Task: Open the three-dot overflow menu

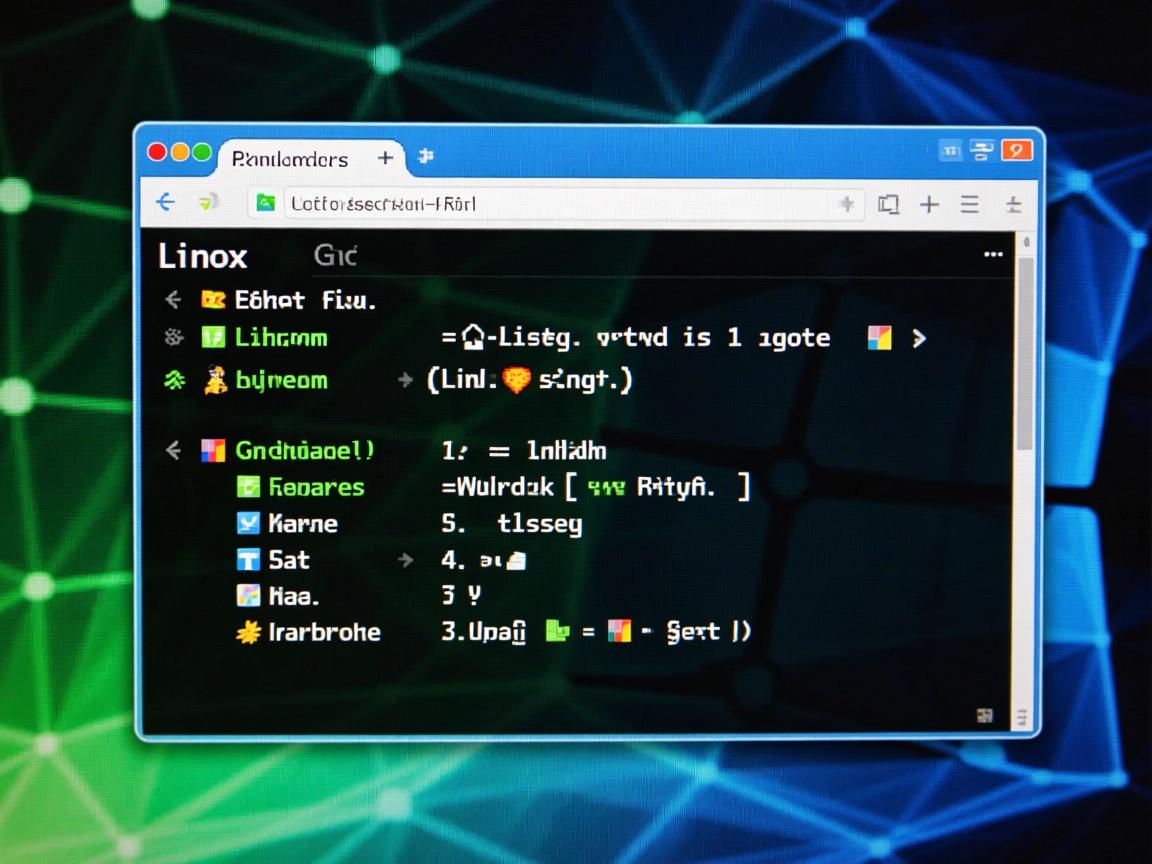Action: click(x=993, y=255)
